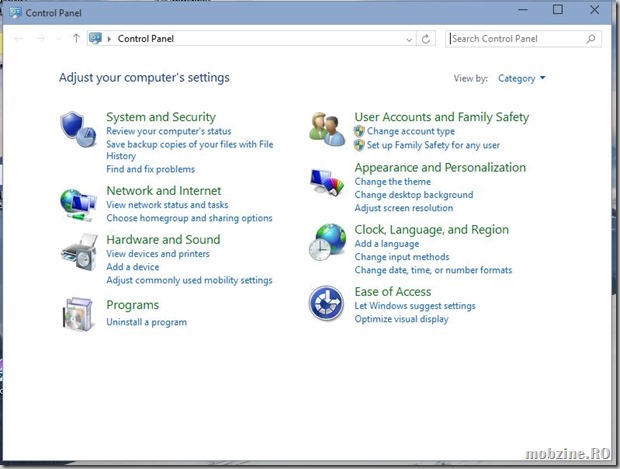Viewport: 620px width, 469px height.
Task: Open Ease of Access round icon
Action: click(326, 303)
